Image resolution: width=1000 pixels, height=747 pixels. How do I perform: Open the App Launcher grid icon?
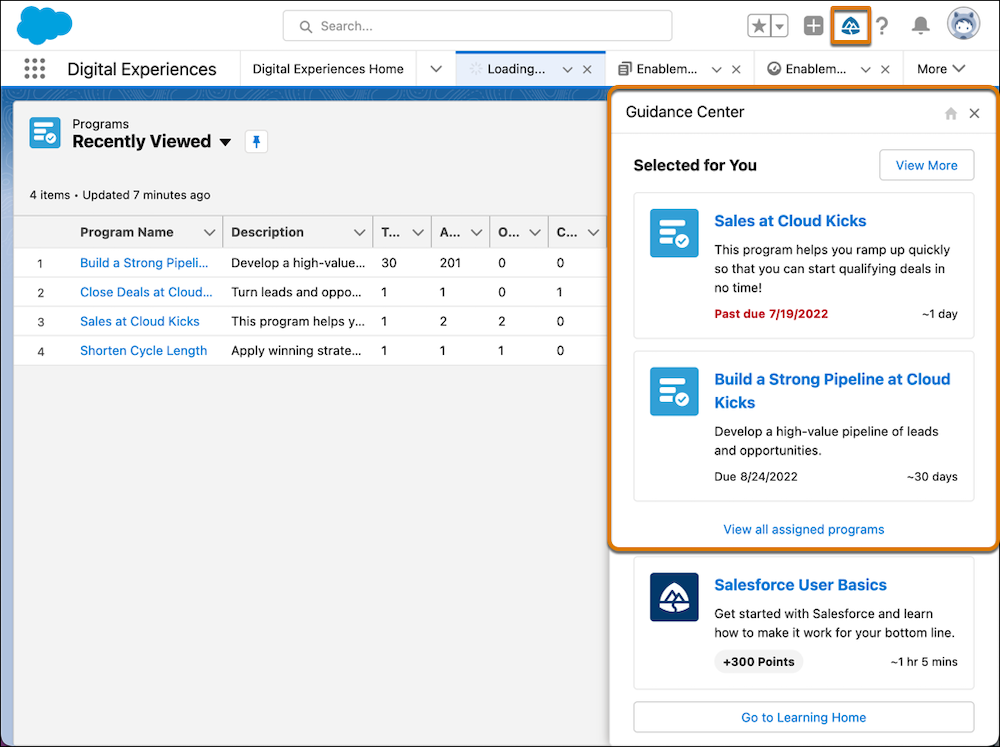[x=34, y=68]
